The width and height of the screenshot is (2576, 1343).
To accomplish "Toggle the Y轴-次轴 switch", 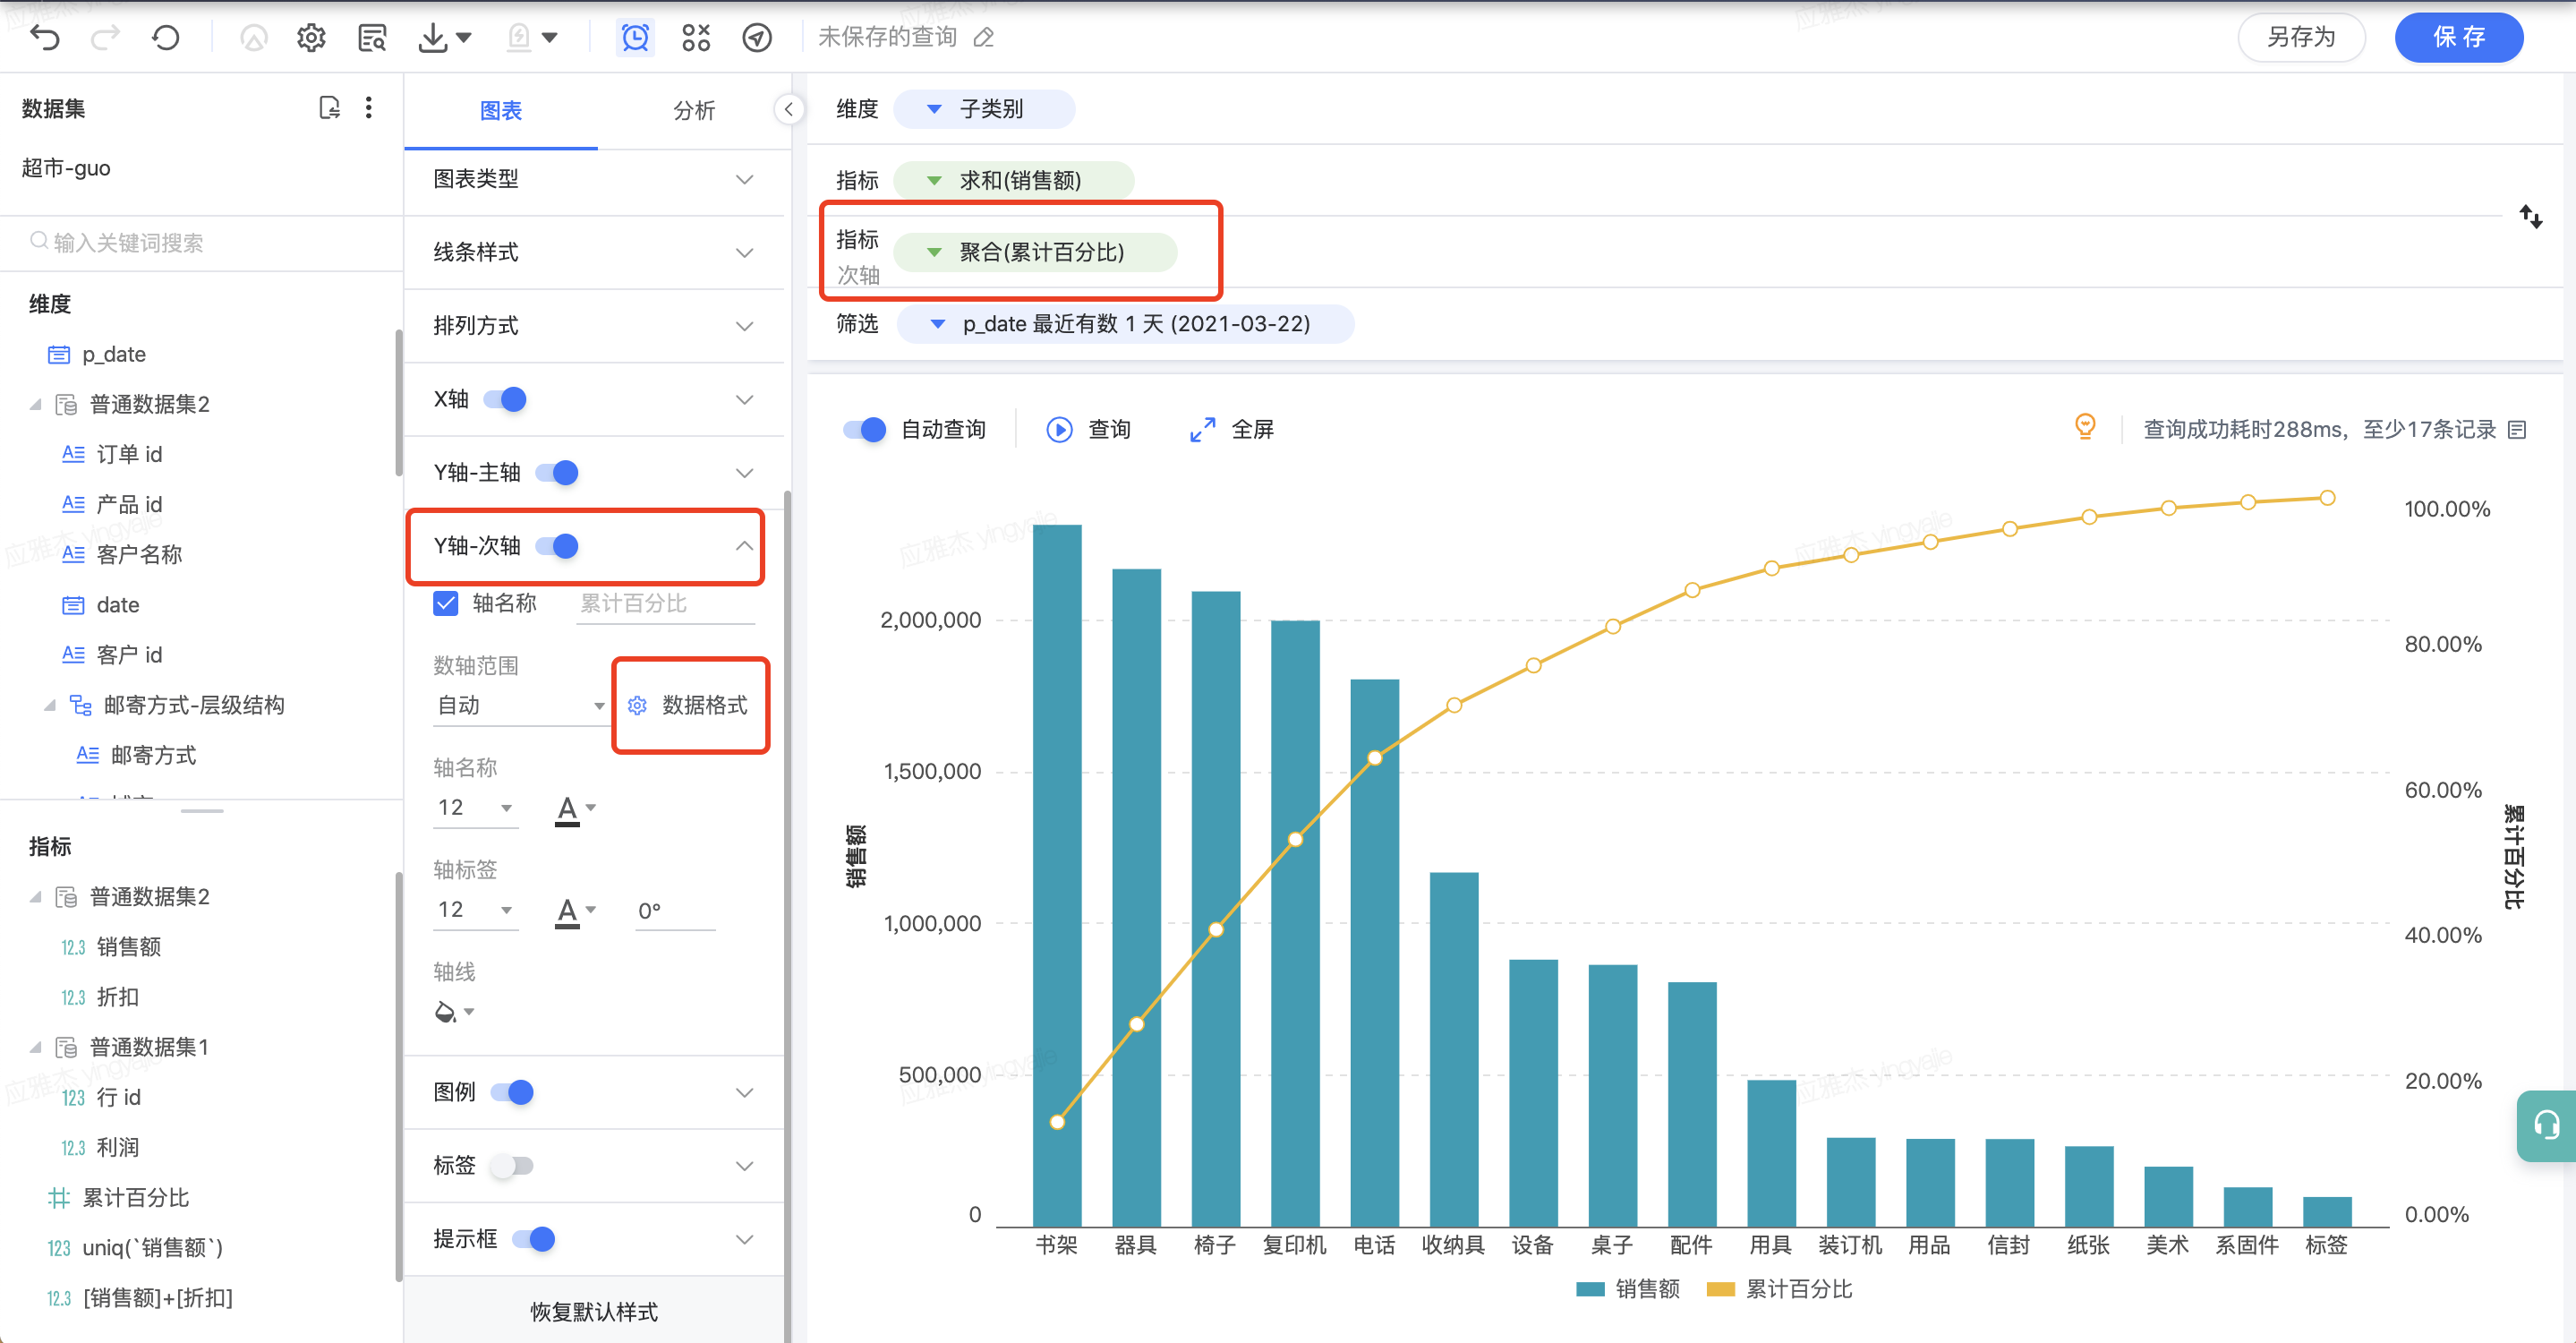I will 557,545.
